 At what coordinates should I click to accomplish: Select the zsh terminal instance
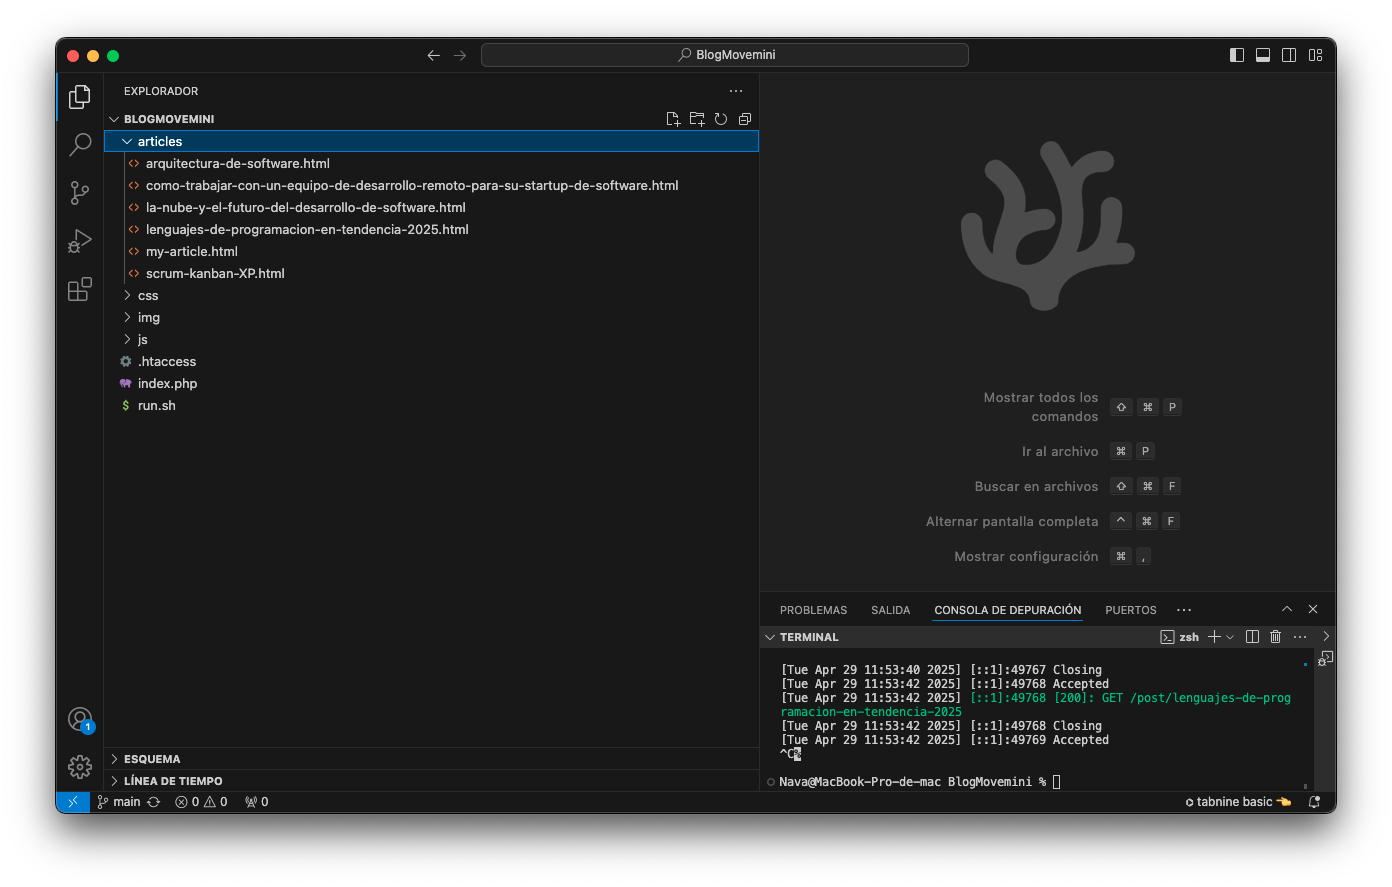pos(1180,637)
